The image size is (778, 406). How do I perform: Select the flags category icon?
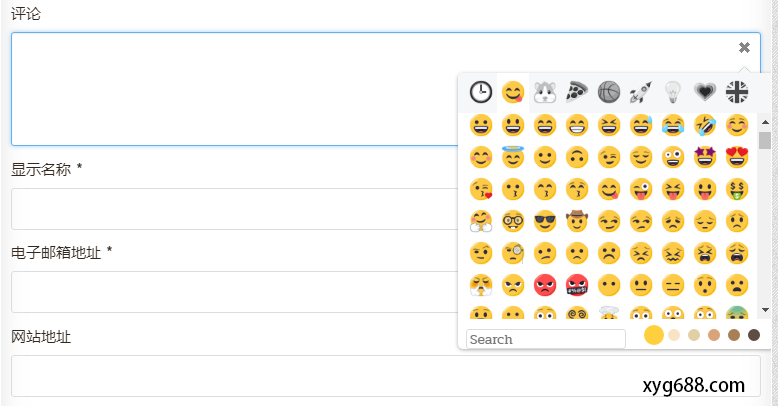point(737,92)
